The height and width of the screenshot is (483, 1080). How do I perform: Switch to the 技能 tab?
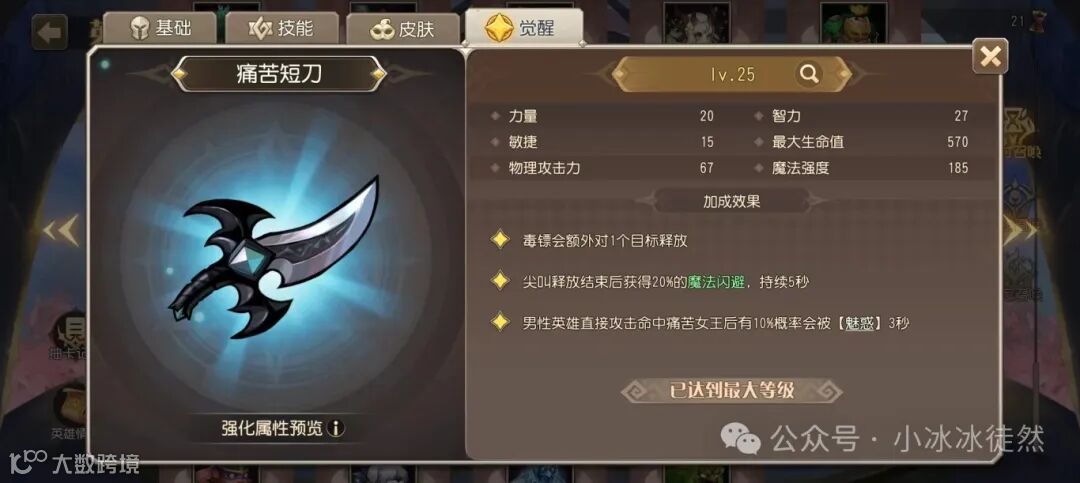pyautogui.click(x=282, y=28)
